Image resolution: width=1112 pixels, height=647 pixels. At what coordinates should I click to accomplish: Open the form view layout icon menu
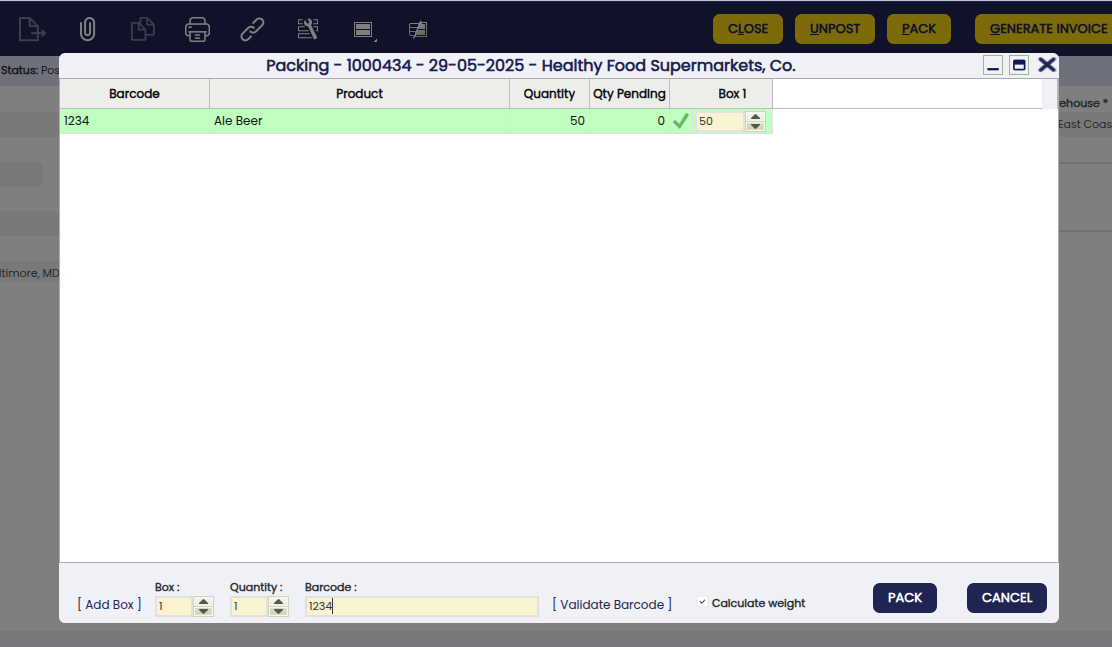coord(363,30)
